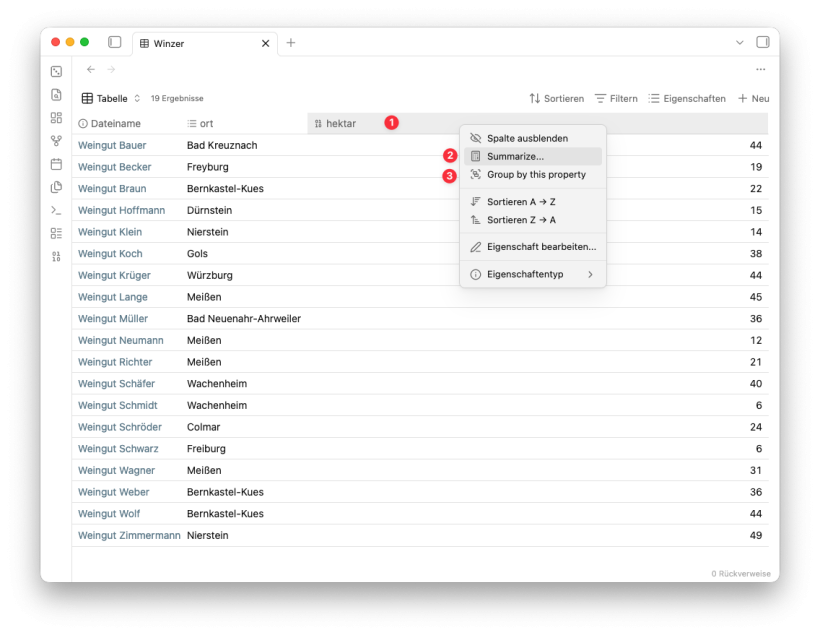Open the Tabelle view dropdown
This screenshot has width=820, height=635.
tap(111, 99)
